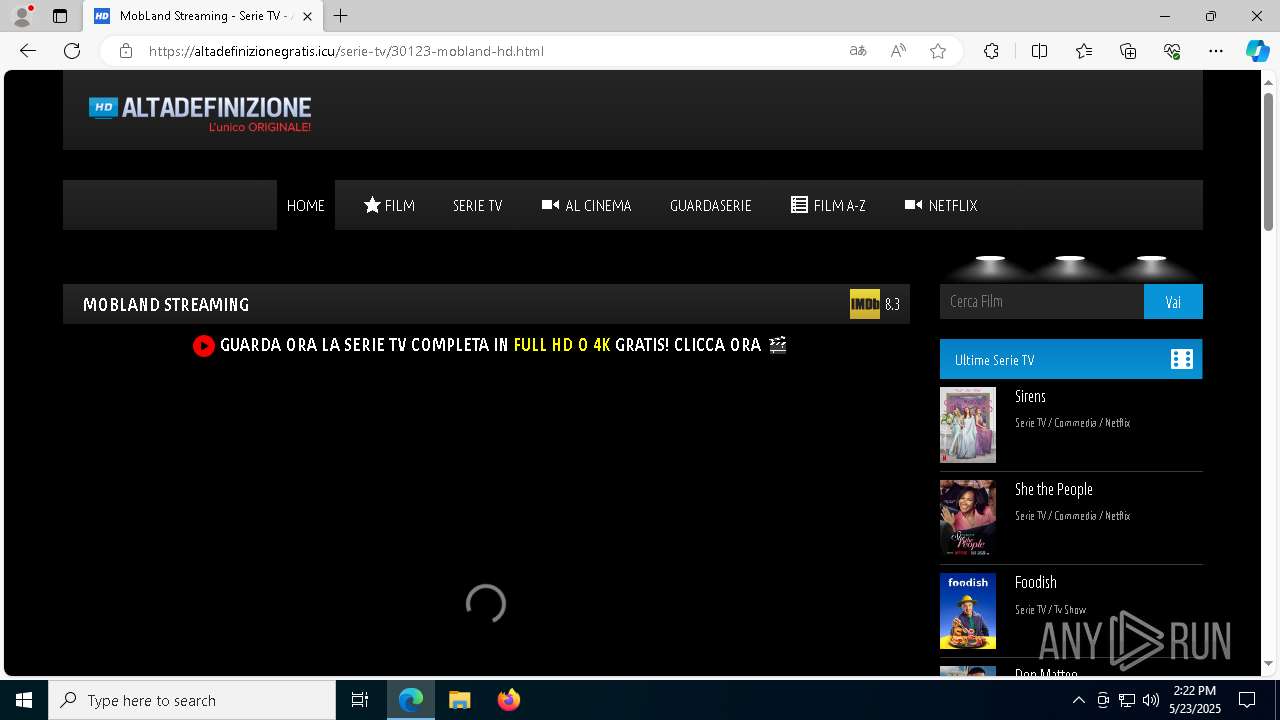Click the She the People poster thumbnail
1280x720 pixels.
tap(968, 518)
